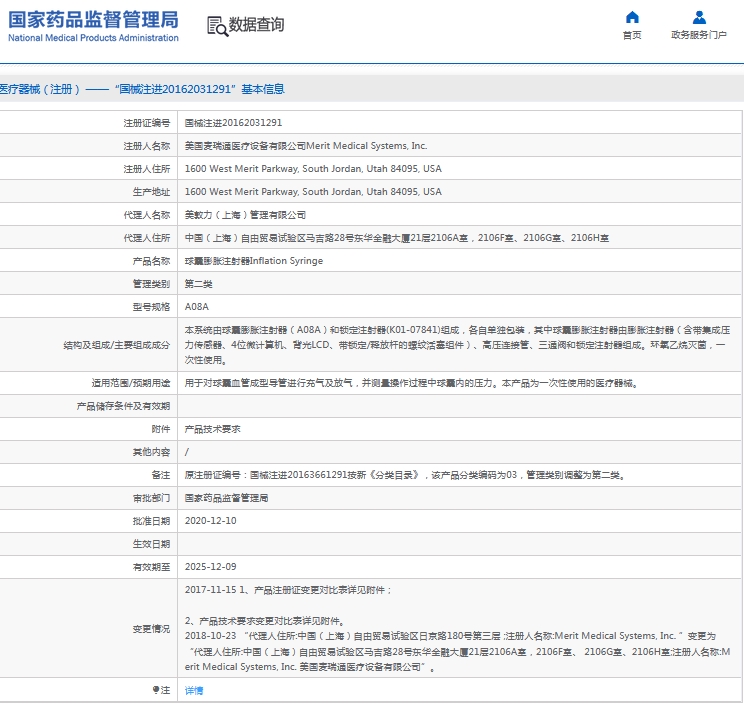Click the Merit Medical Systems registrant name

click(x=306, y=146)
